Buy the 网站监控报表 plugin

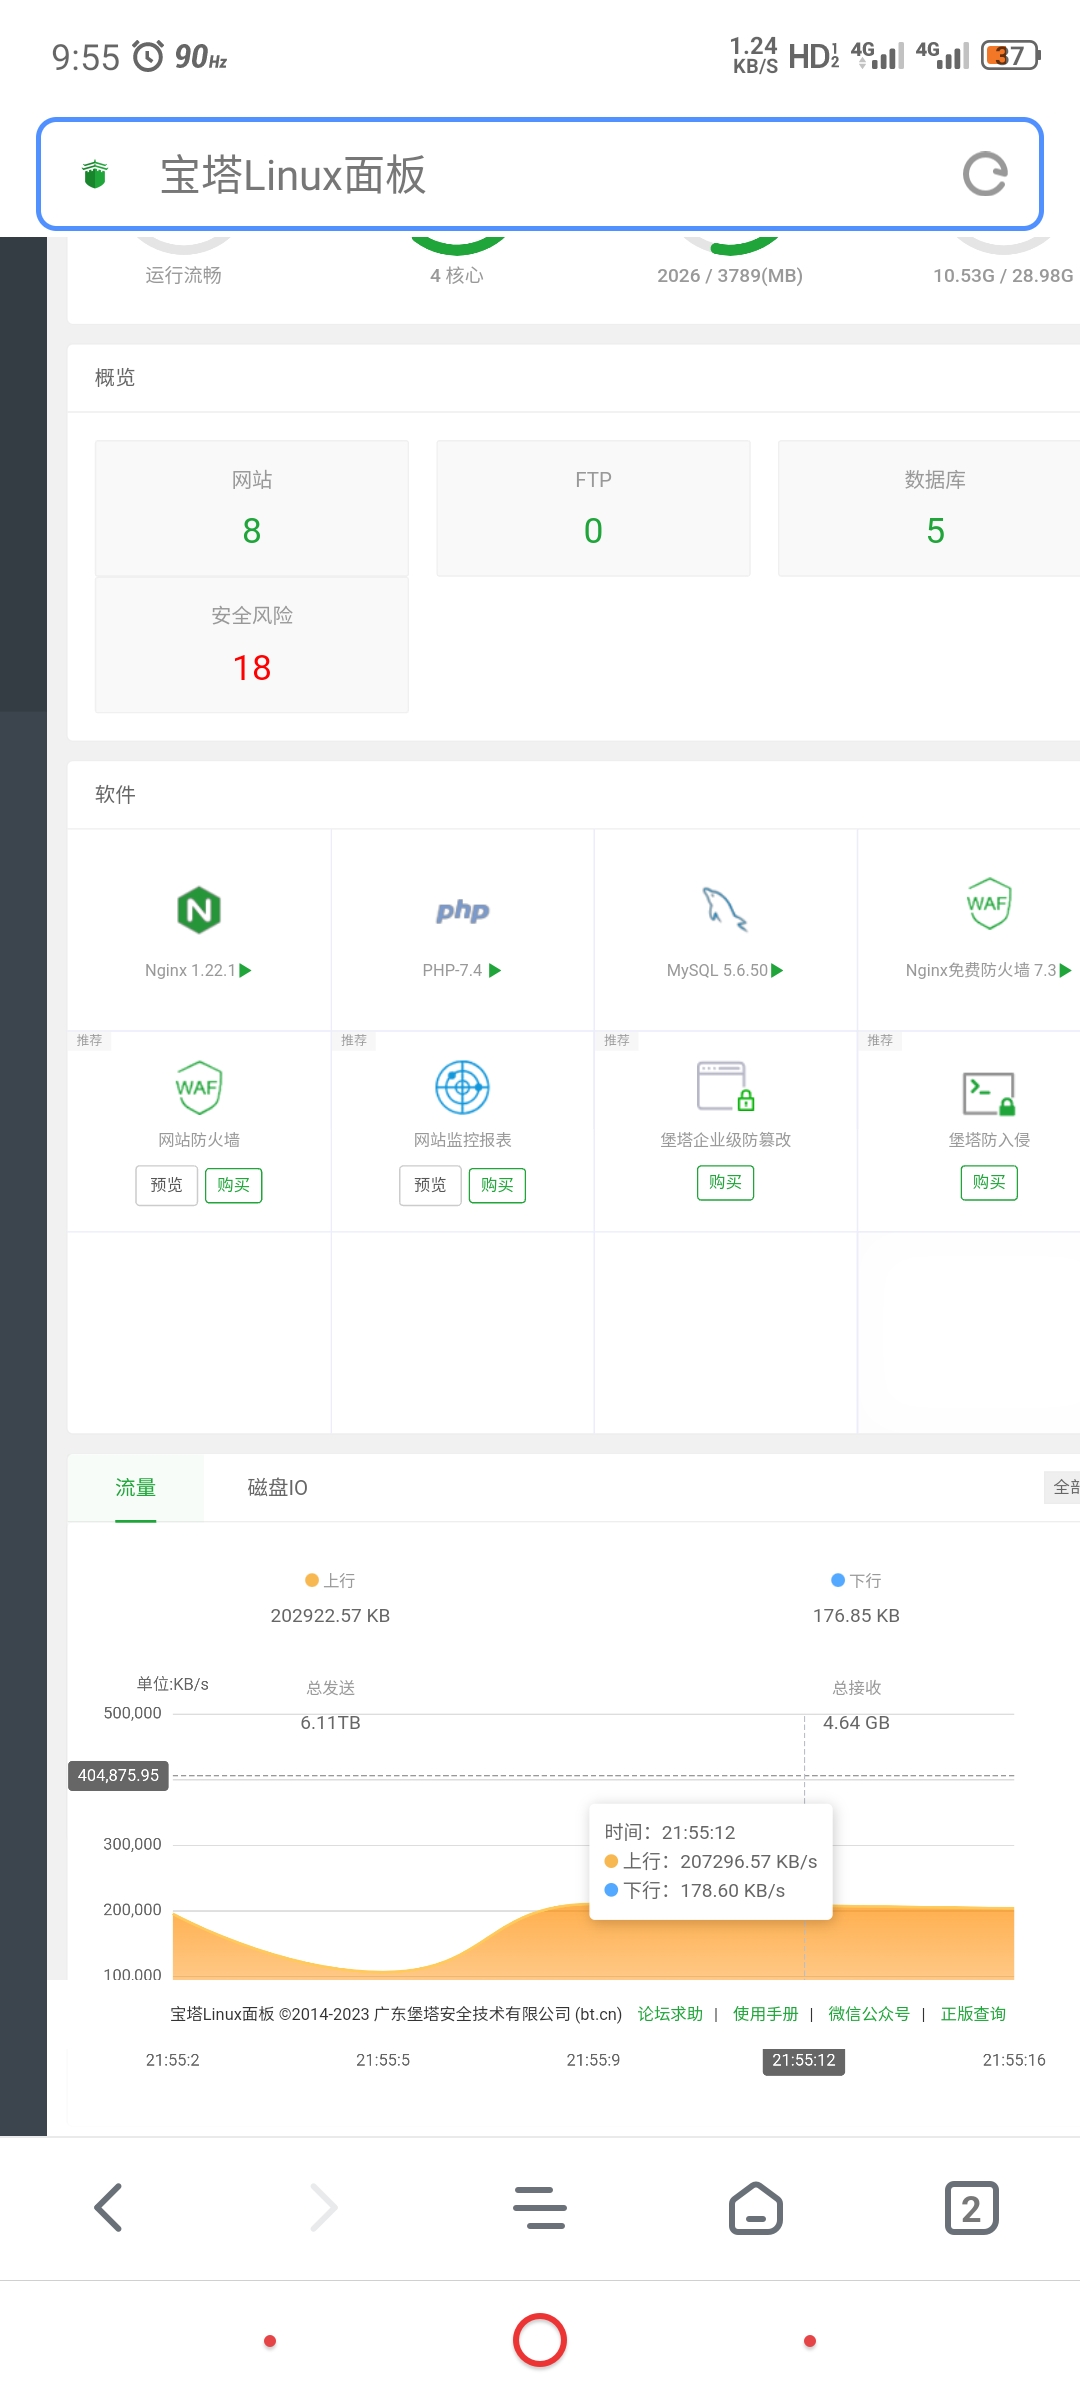[x=497, y=1185]
